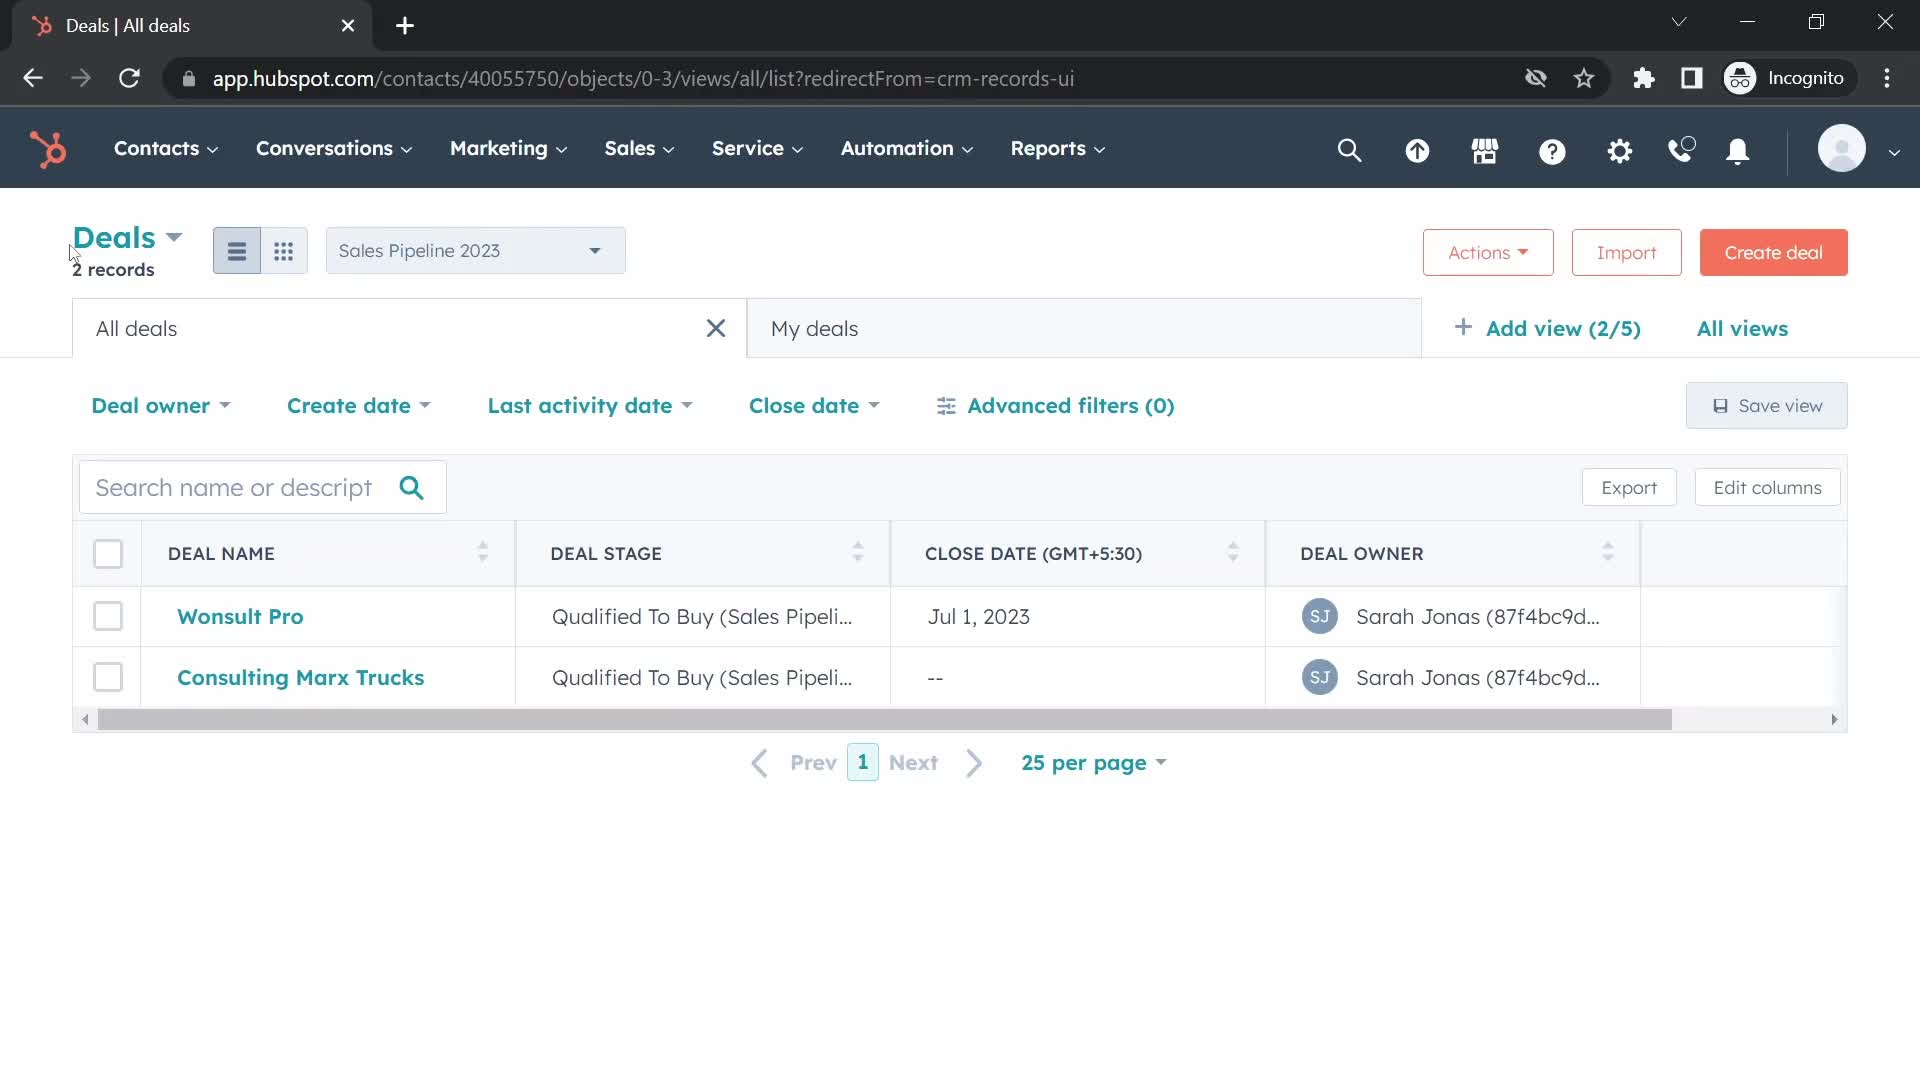Viewport: 1920px width, 1080px height.
Task: Expand the Close date filter dropdown
Action: [x=814, y=405]
